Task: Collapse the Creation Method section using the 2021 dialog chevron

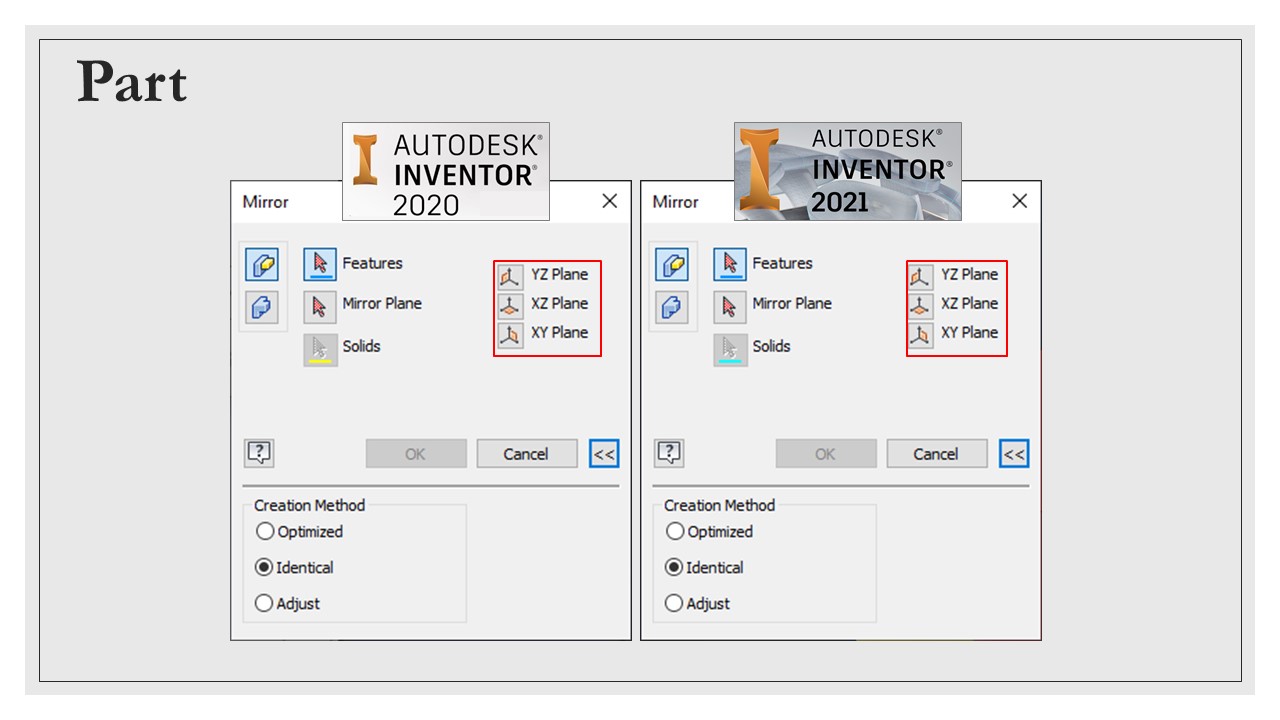Action: 1013,453
